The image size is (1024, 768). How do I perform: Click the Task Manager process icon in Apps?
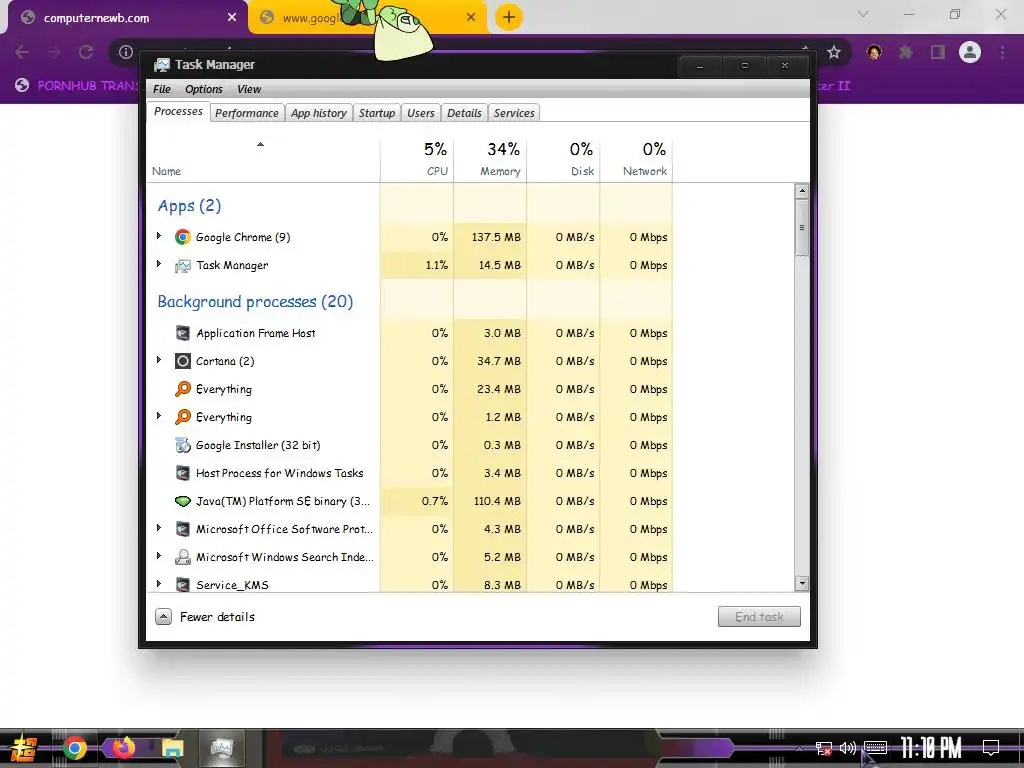click(x=183, y=265)
